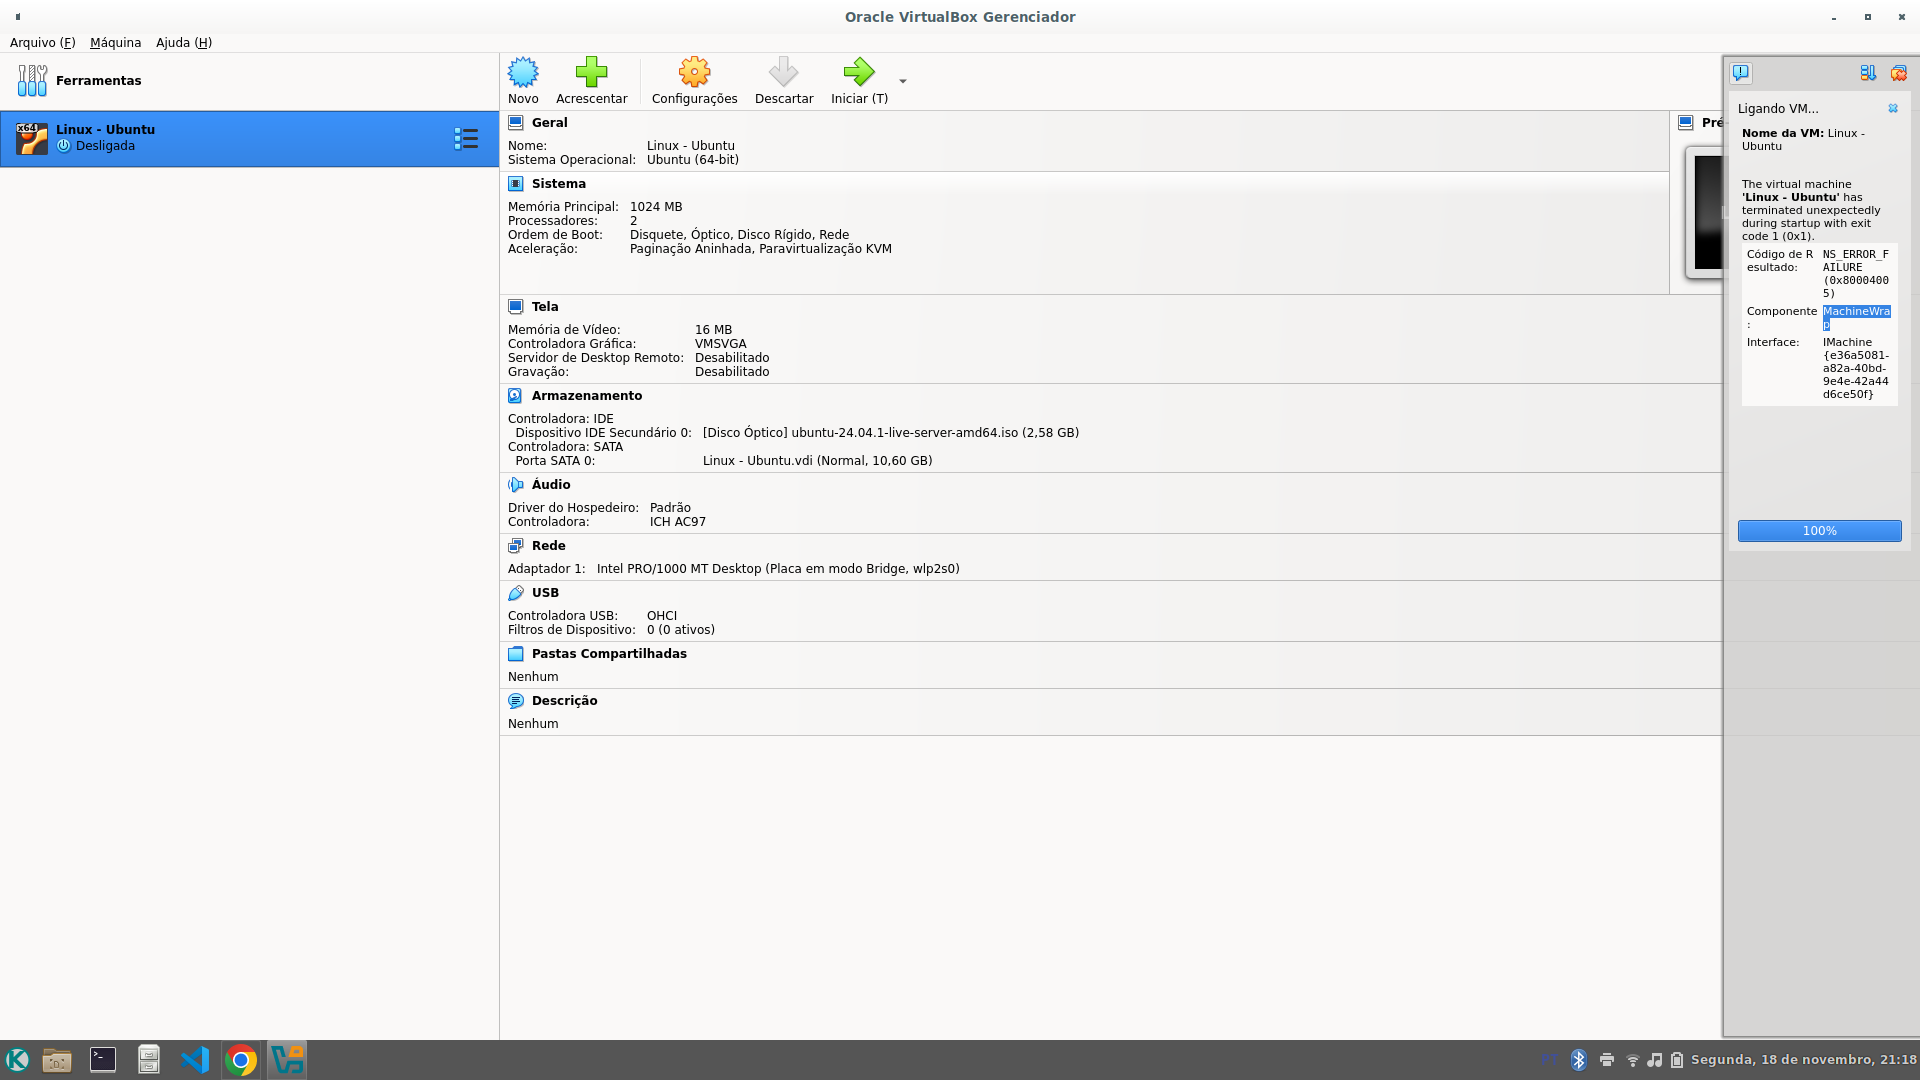Image resolution: width=1920 pixels, height=1080 pixels.
Task: Open the Áudio settings header link
Action: click(551, 484)
